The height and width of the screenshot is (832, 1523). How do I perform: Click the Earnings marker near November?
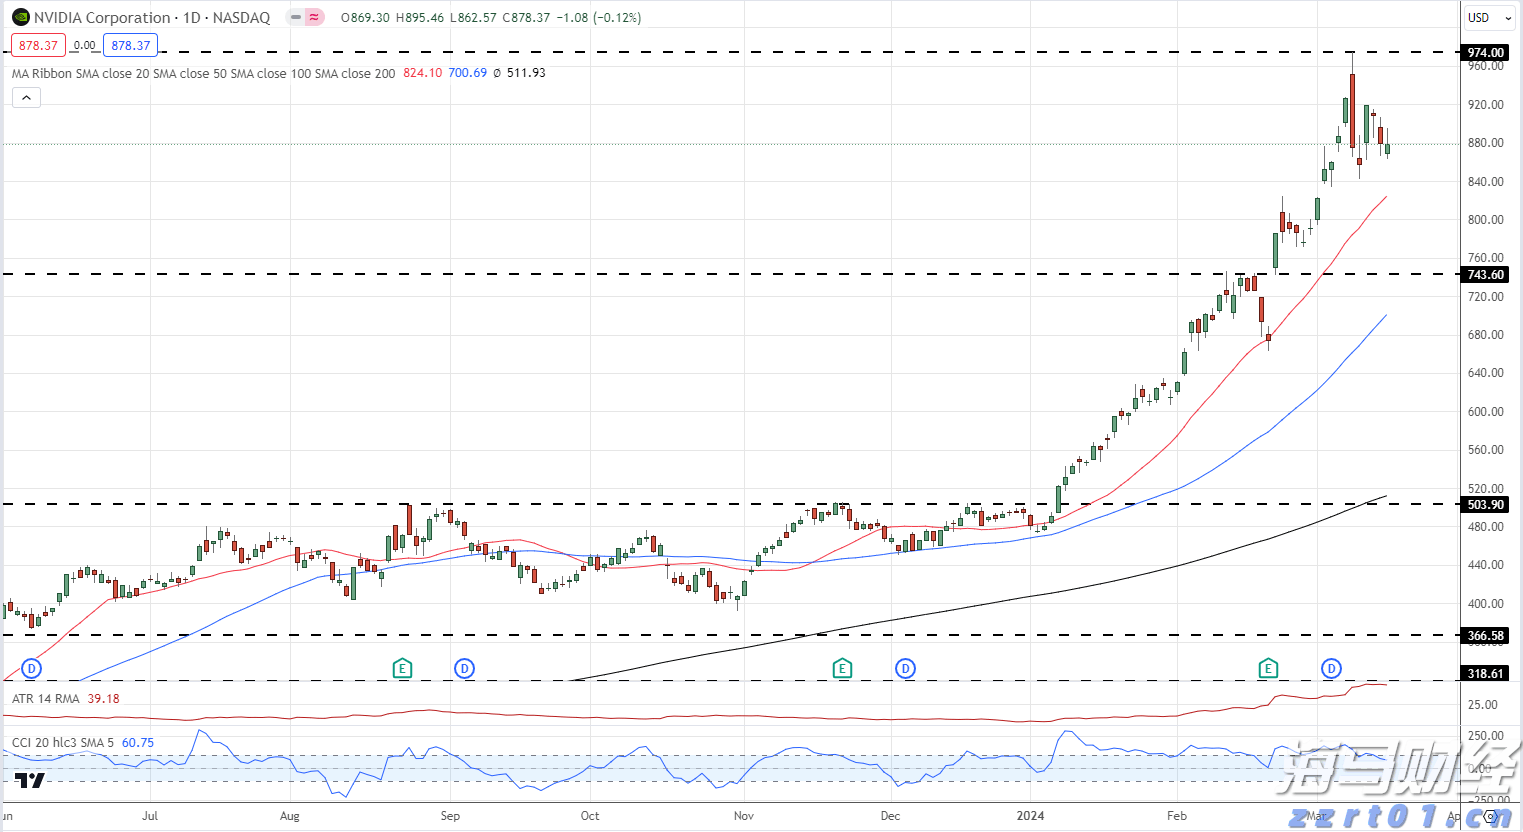coord(843,668)
